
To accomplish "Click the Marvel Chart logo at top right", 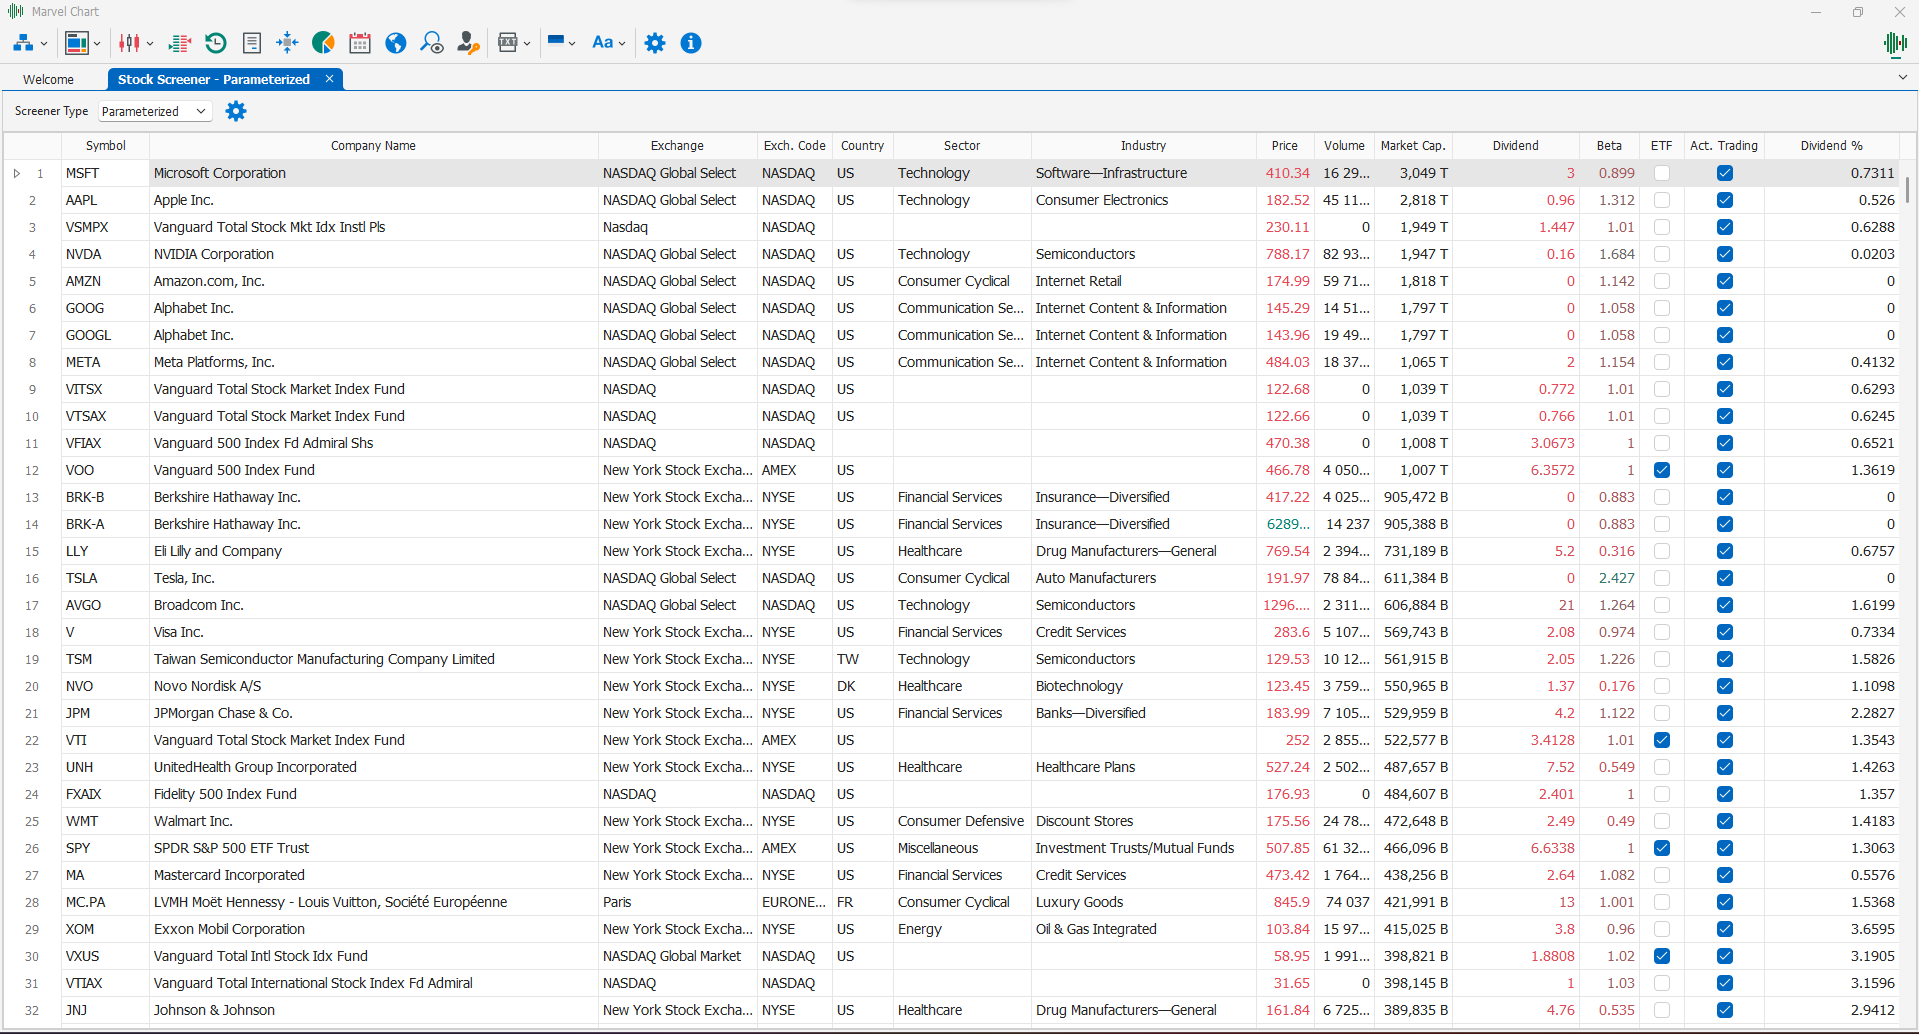I will 1895,43.
